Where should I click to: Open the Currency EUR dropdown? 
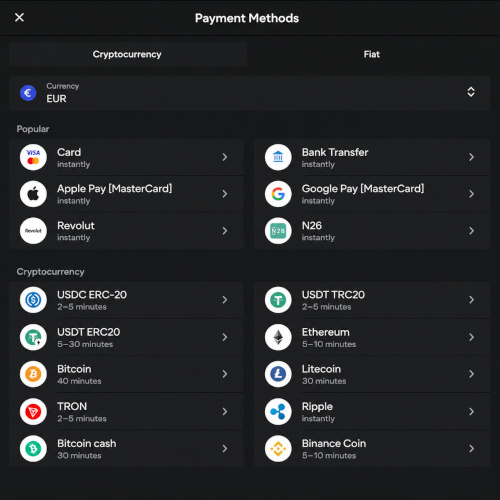point(249,93)
